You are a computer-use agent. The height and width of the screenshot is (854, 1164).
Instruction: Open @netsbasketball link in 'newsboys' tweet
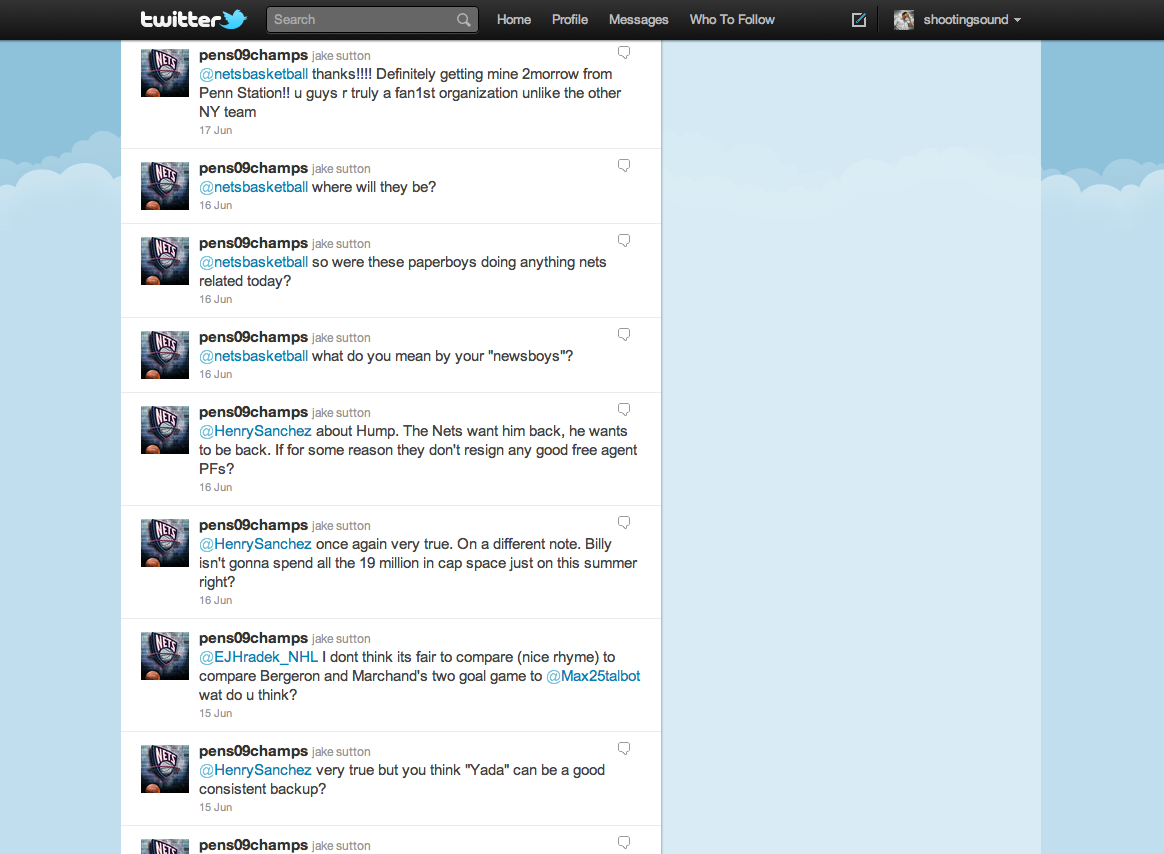pos(253,356)
